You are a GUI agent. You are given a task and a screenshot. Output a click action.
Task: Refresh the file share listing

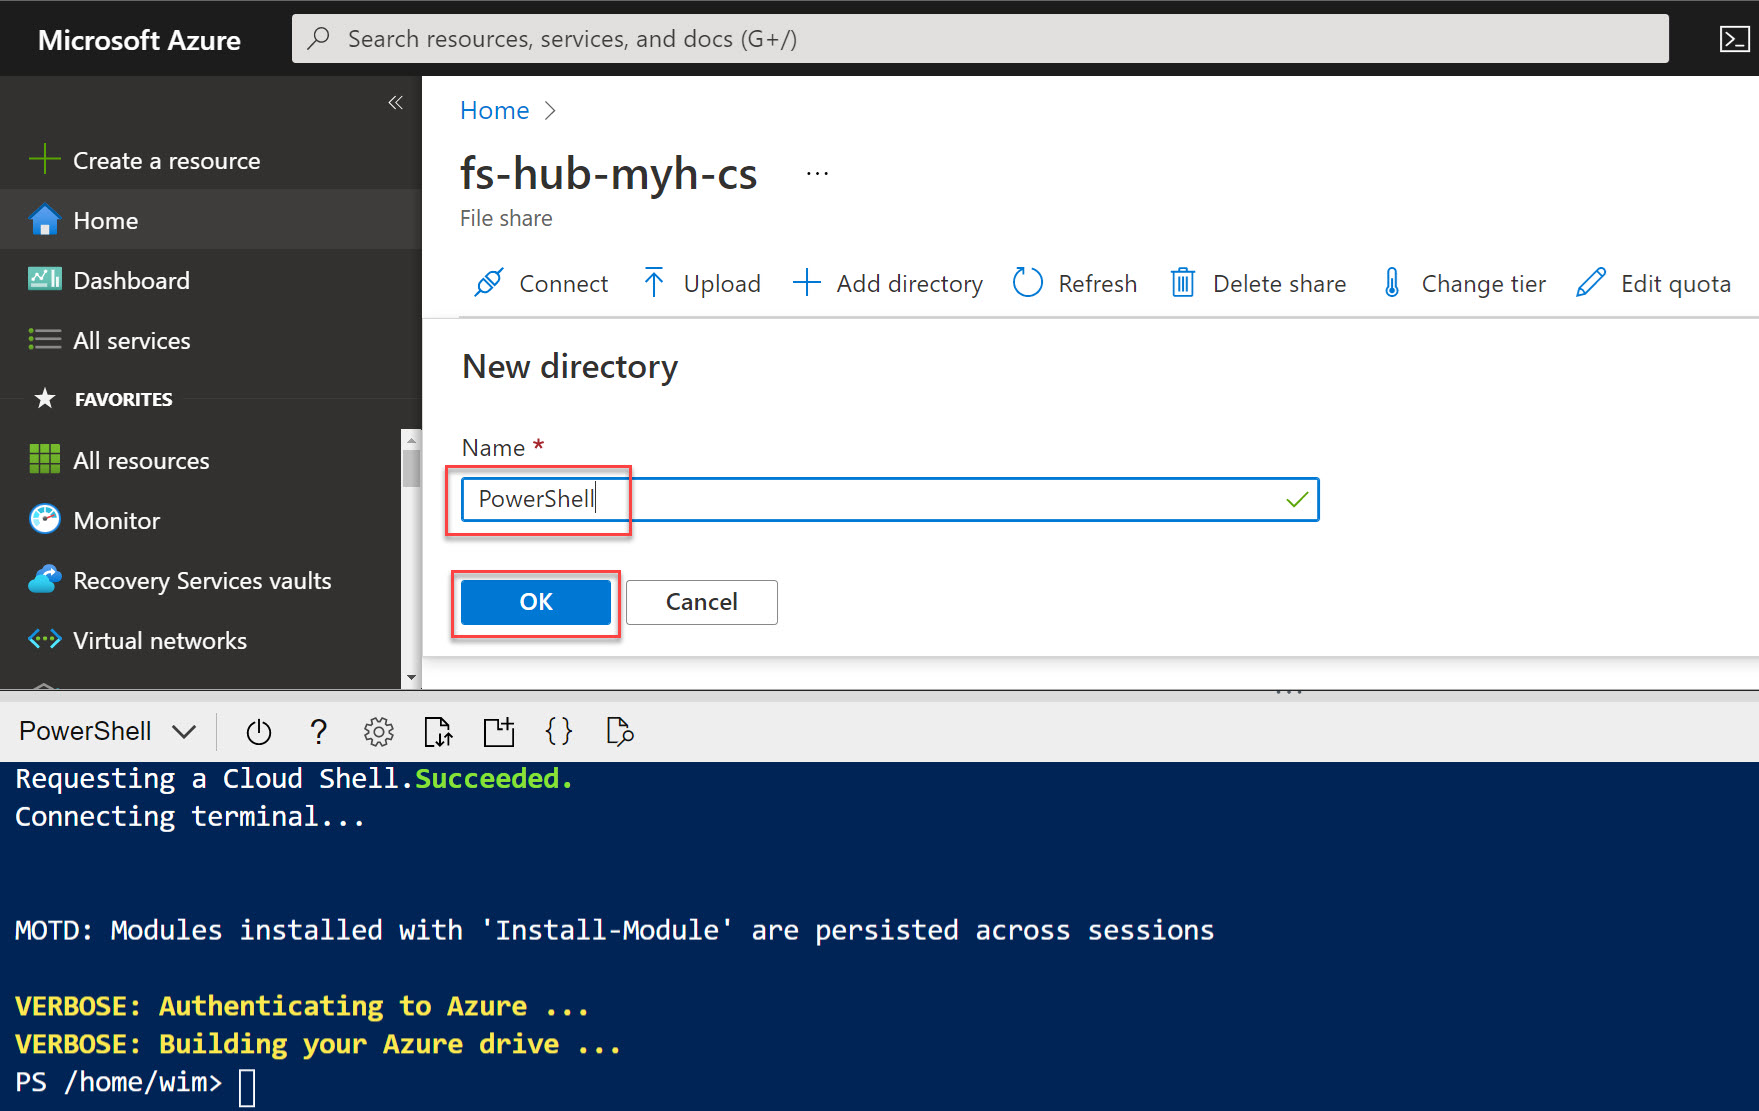tap(1075, 283)
